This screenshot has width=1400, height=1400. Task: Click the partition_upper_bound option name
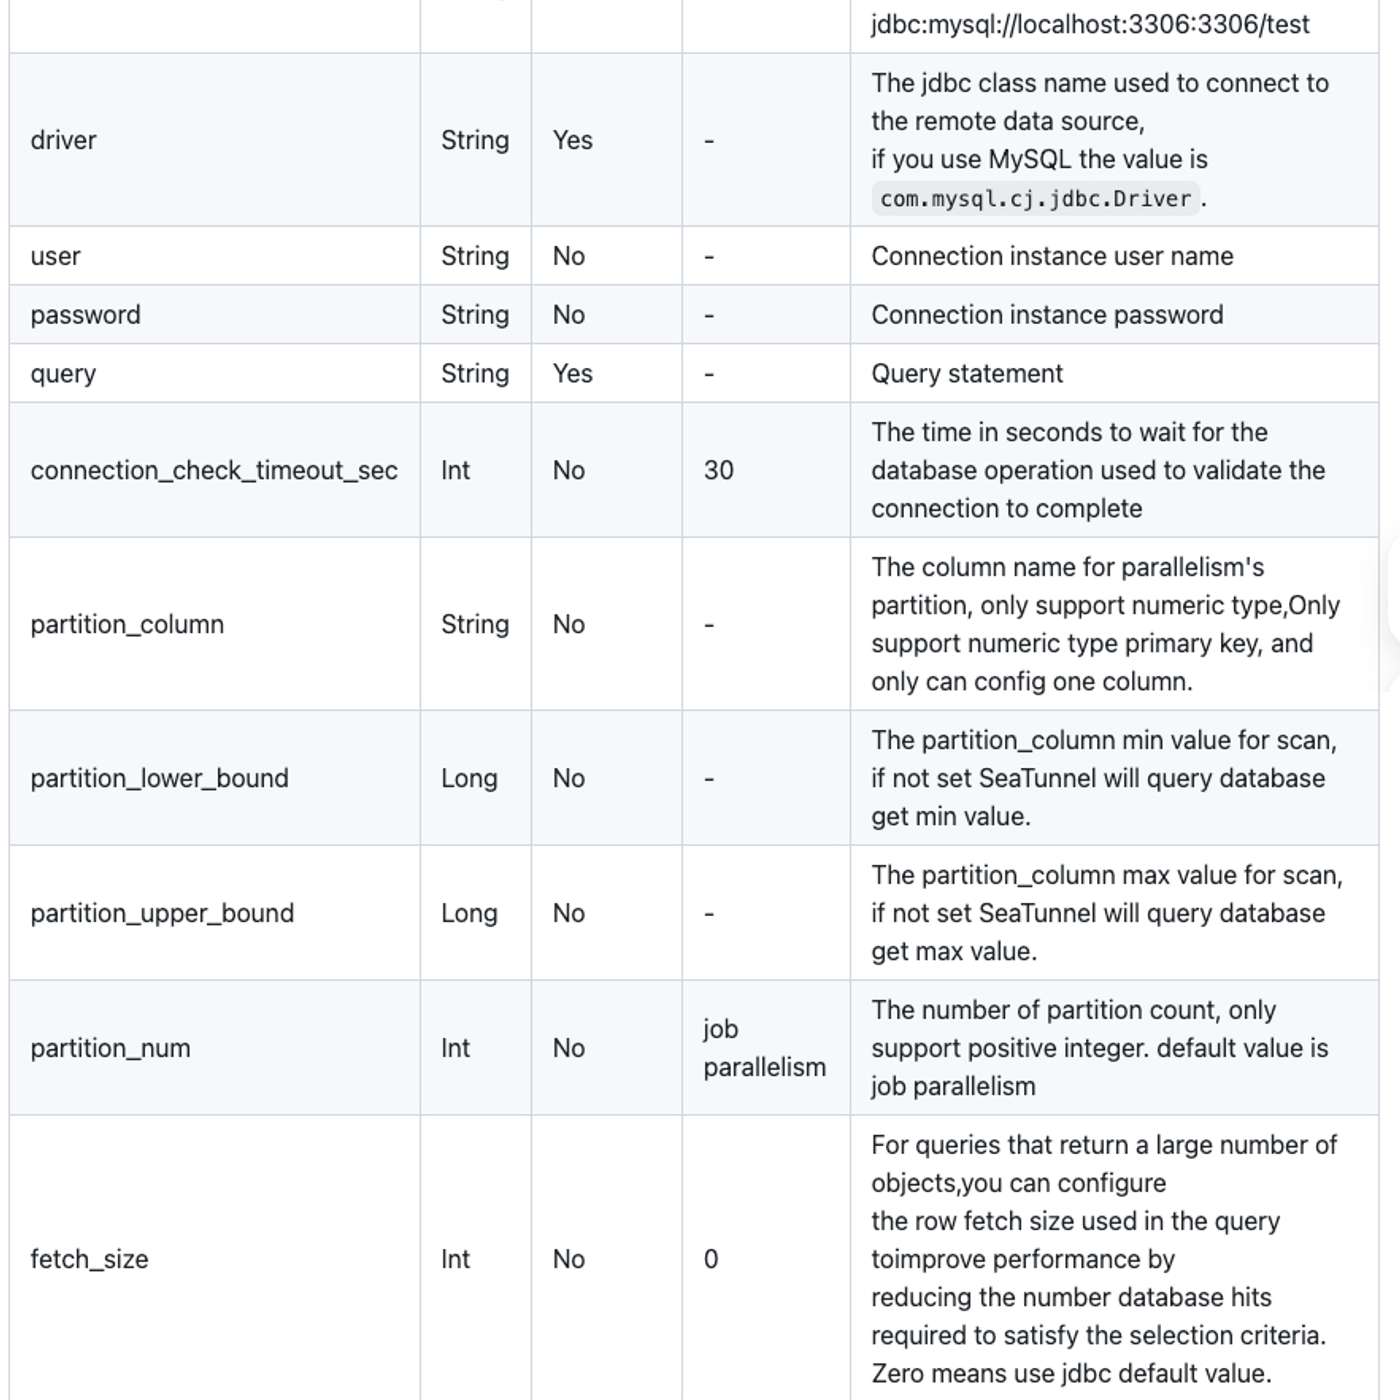tap(162, 913)
